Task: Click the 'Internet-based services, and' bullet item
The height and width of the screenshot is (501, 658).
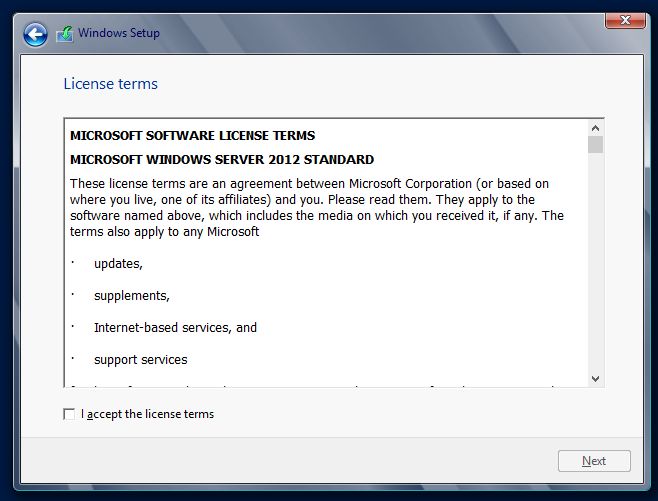Action: tap(175, 327)
